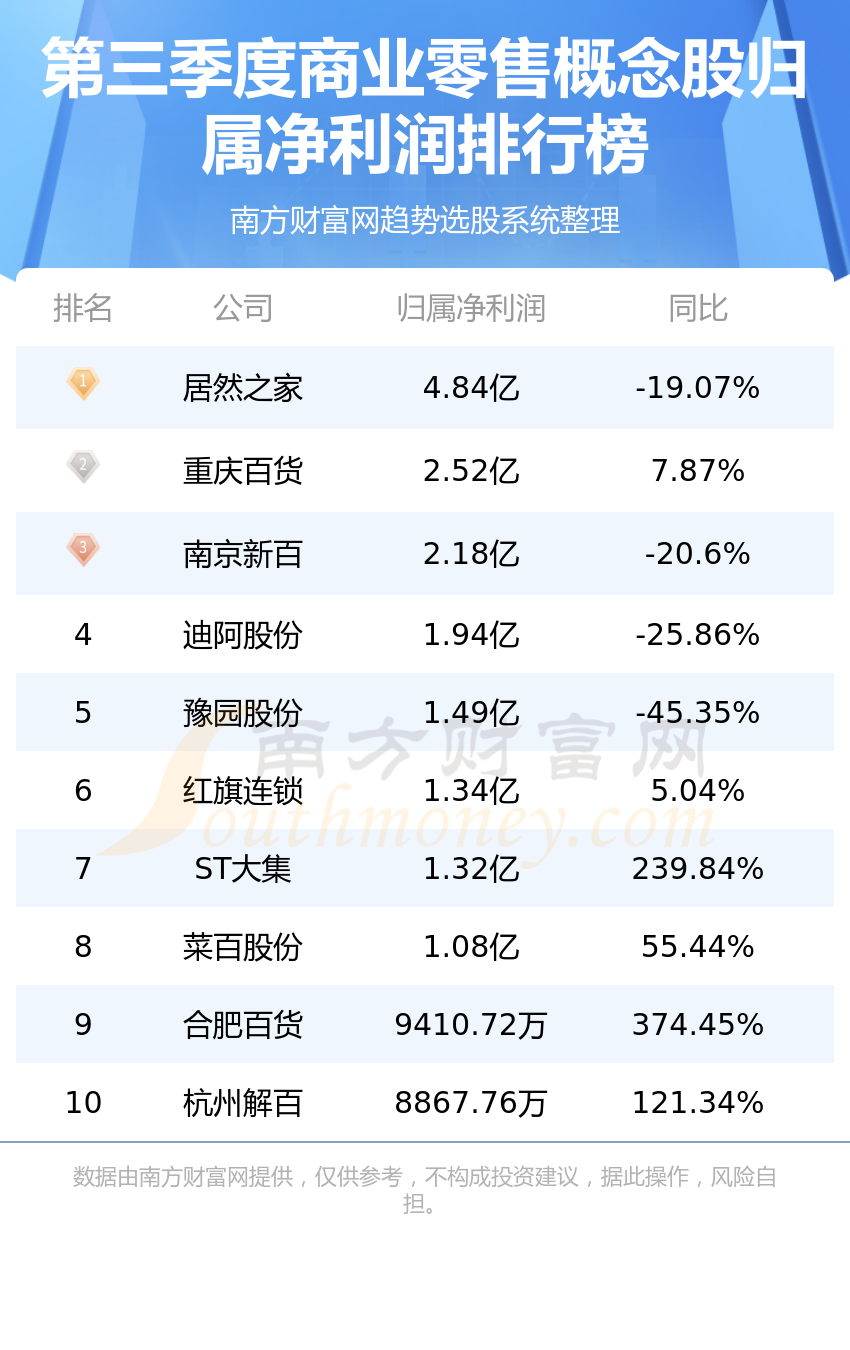Click company name 迪阿股份
This screenshot has width=850, height=1350.
tap(243, 635)
